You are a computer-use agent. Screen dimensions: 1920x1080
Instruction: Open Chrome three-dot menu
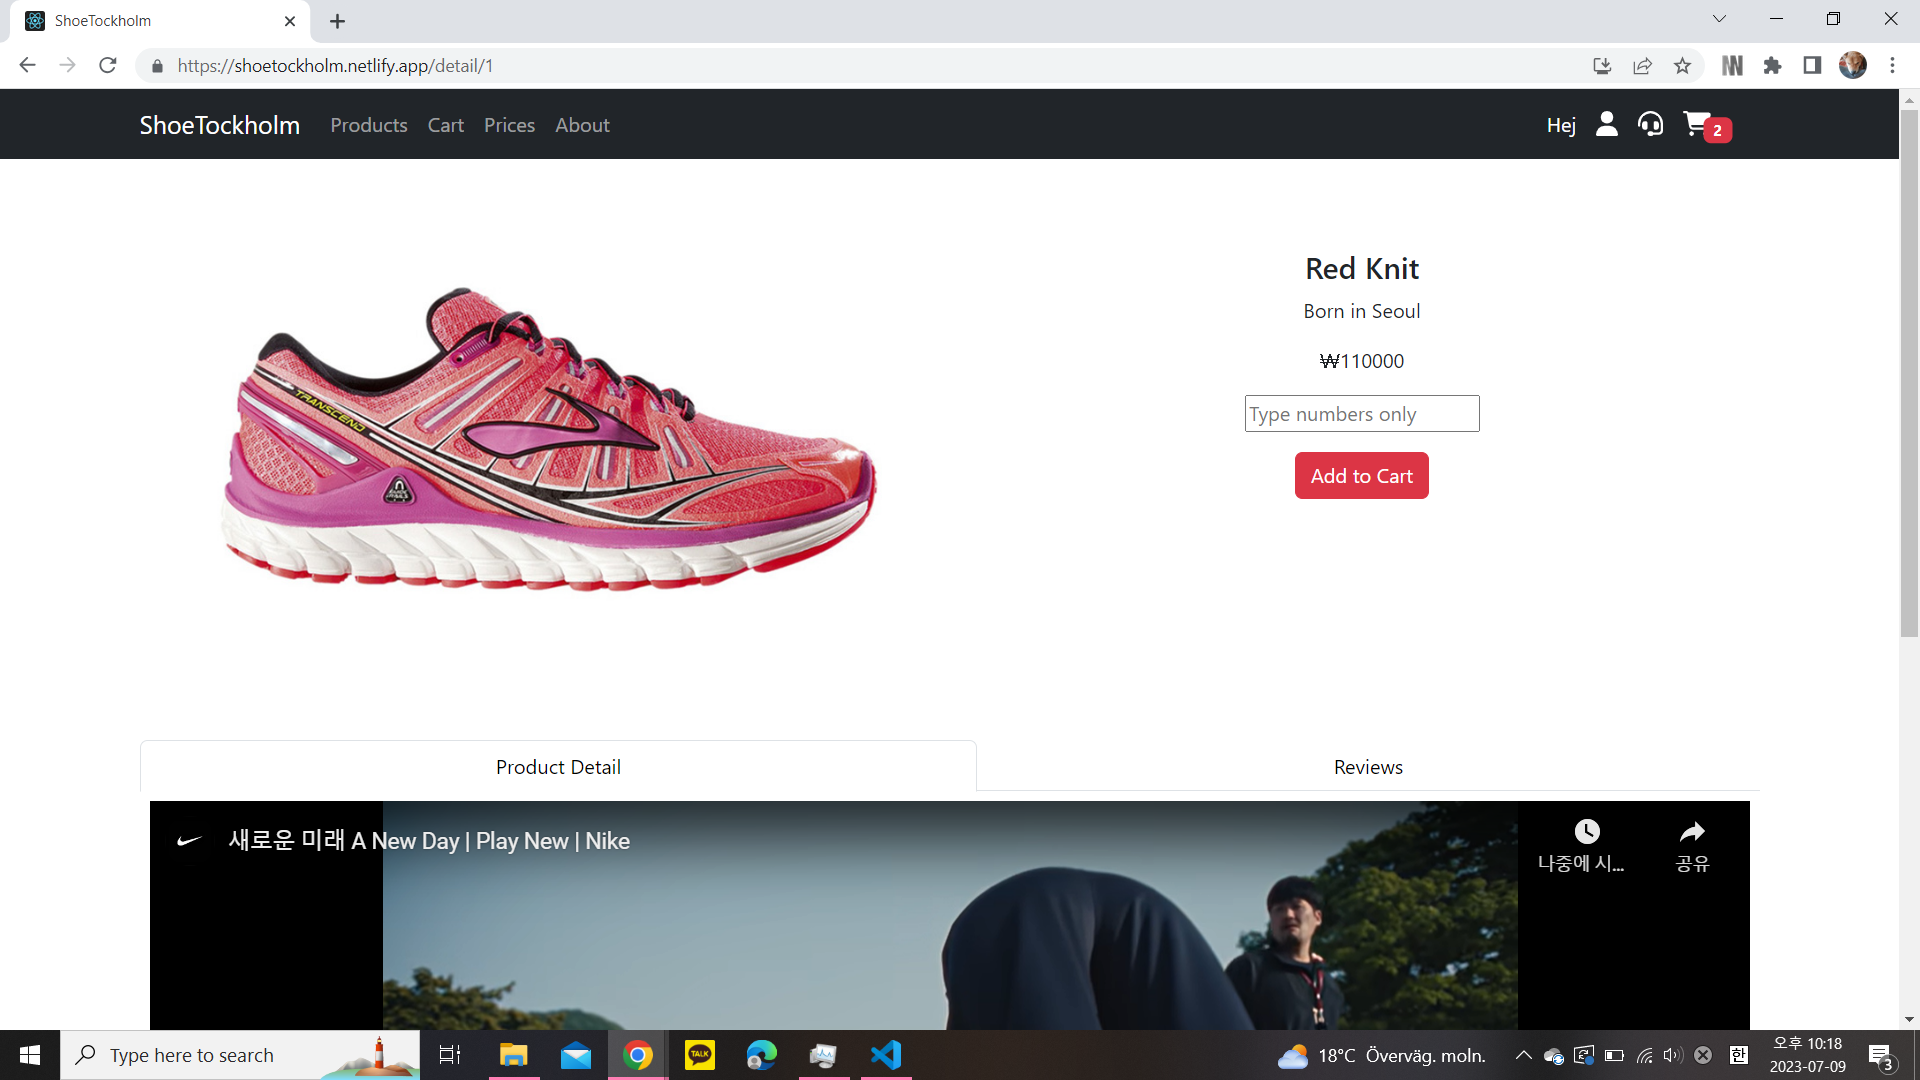pyautogui.click(x=1892, y=66)
